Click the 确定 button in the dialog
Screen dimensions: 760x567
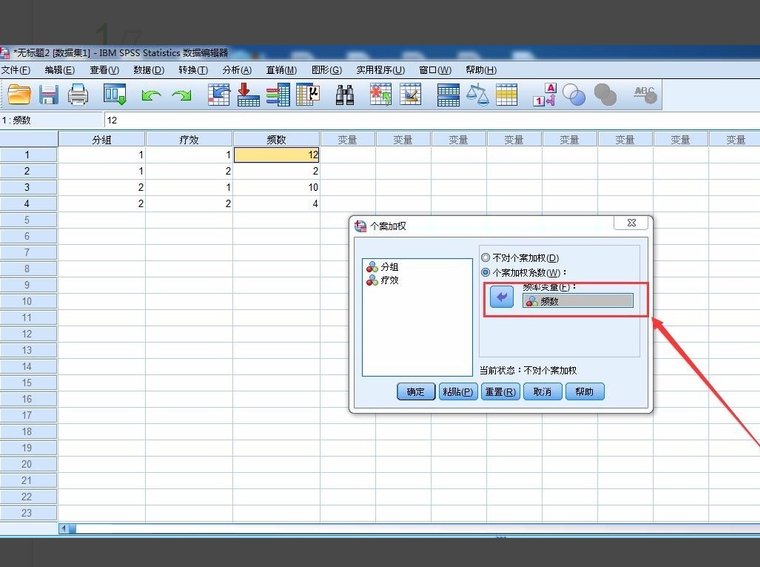tap(415, 392)
